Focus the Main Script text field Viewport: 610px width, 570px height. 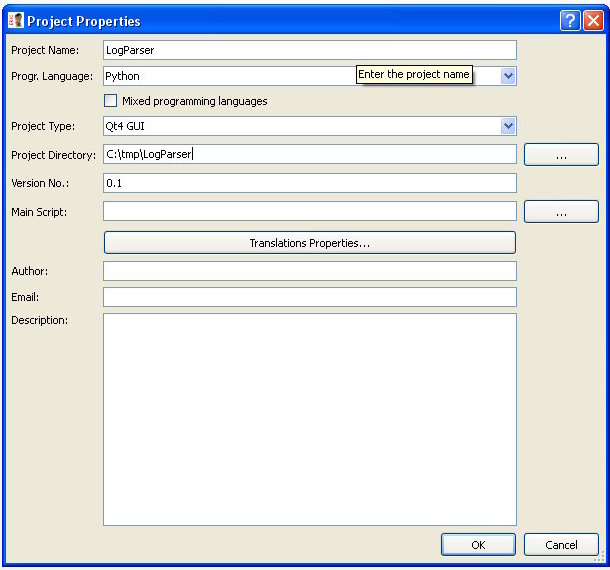click(x=310, y=211)
